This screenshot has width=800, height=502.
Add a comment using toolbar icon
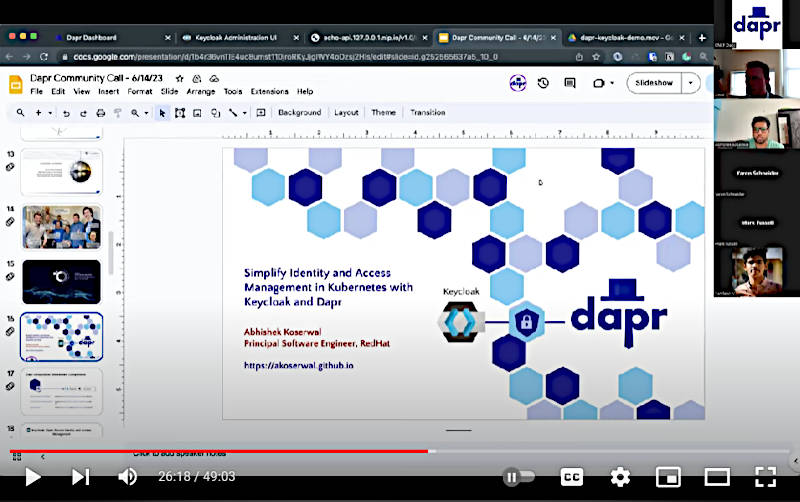pos(261,113)
